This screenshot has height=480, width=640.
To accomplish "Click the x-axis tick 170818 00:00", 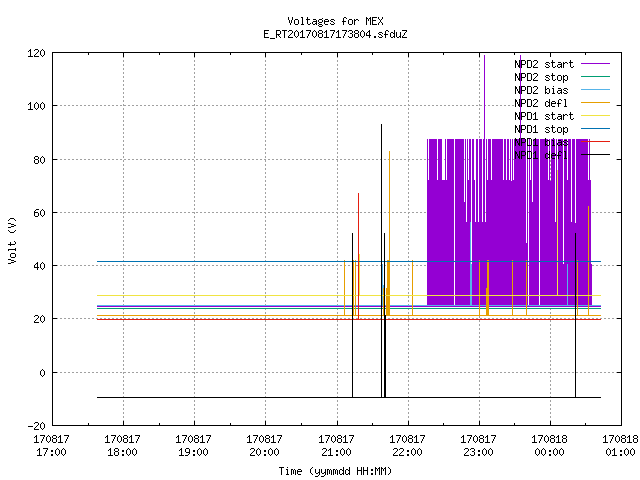I will click(549, 446).
